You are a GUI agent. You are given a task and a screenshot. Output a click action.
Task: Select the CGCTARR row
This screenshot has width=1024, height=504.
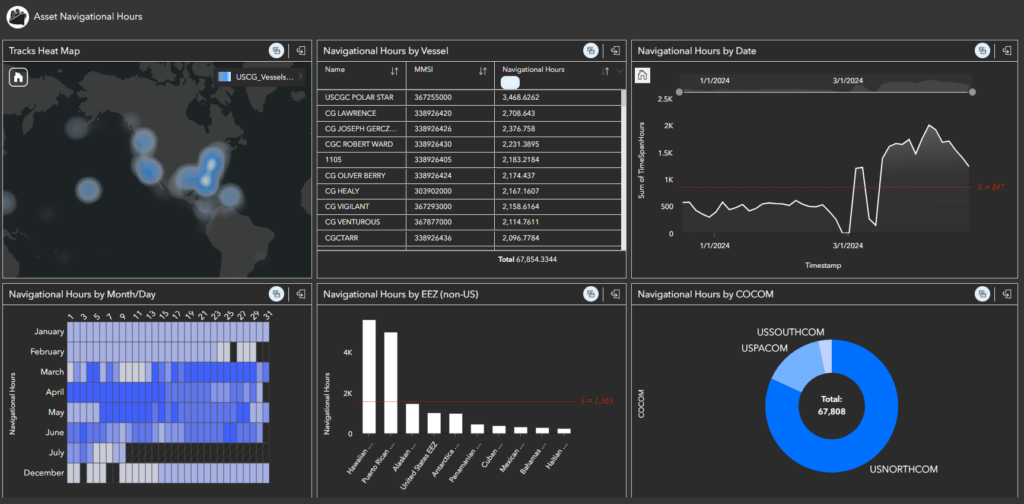469,238
